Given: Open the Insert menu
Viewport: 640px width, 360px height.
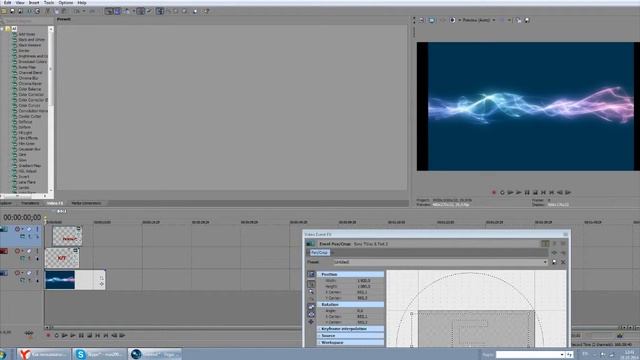Looking at the screenshot, I should tap(34, 2).
